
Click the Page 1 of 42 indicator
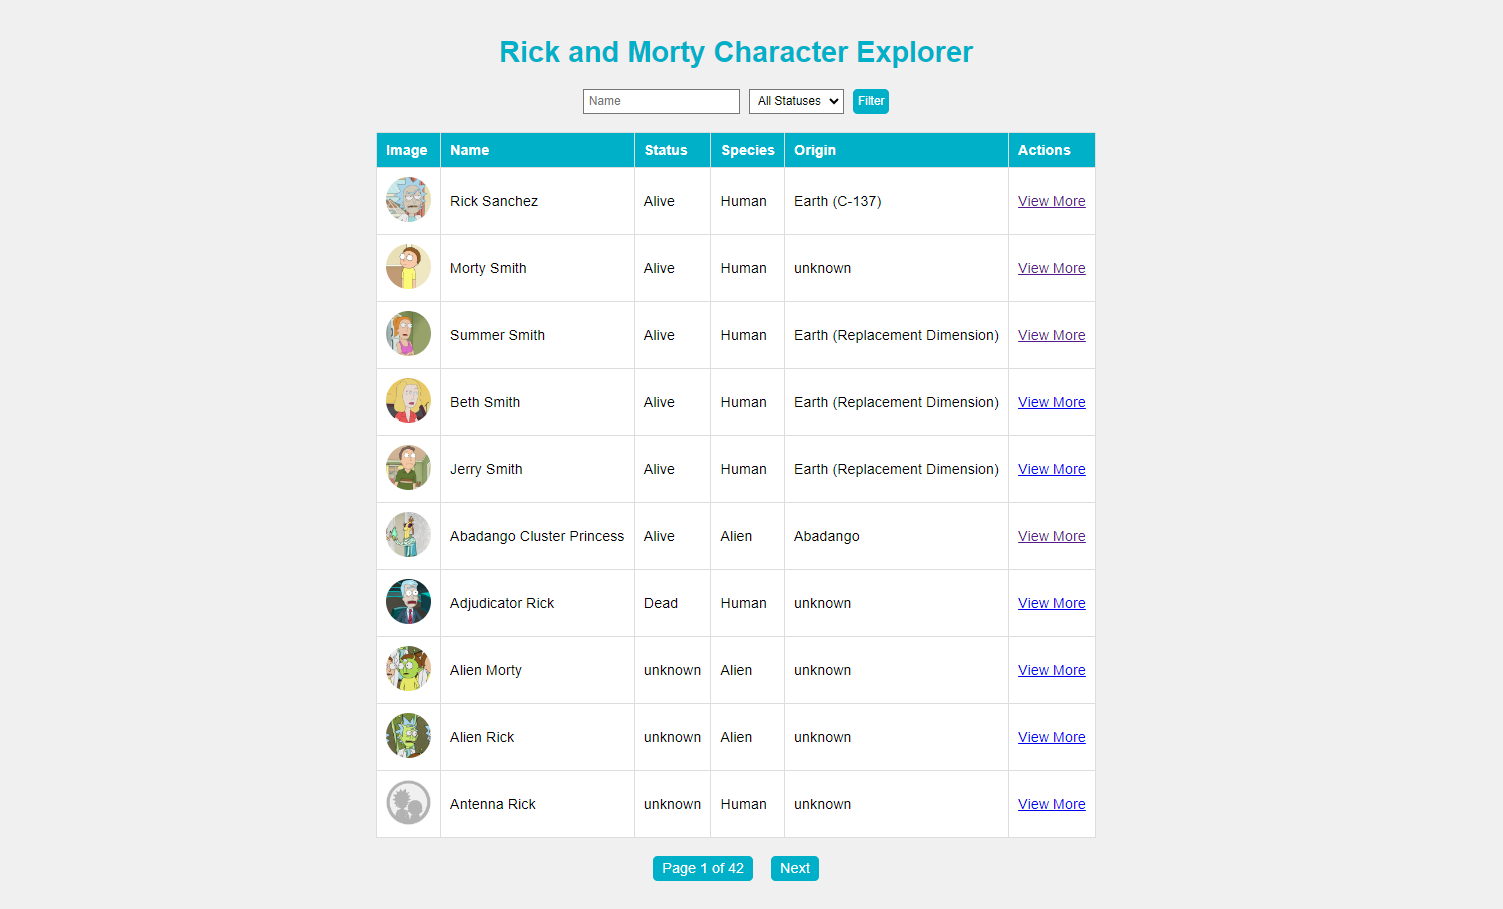[x=702, y=868]
